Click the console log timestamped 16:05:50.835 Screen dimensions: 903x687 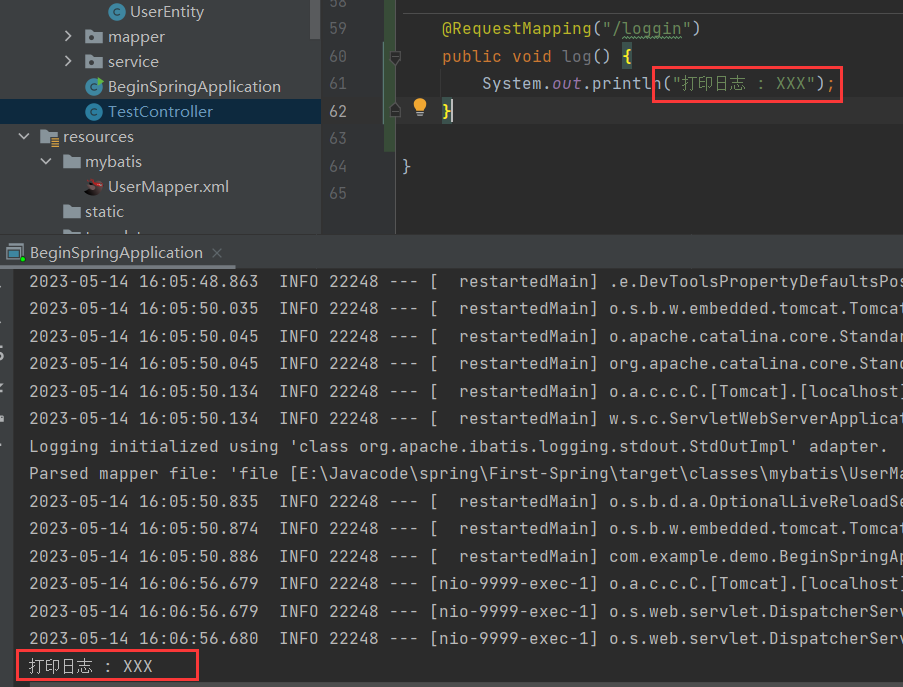465,502
